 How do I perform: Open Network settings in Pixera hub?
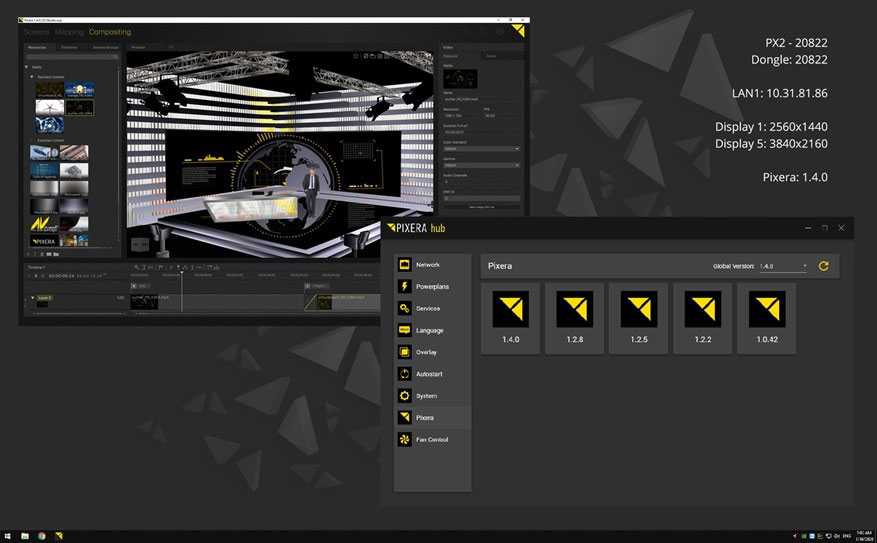pyautogui.click(x=428, y=265)
